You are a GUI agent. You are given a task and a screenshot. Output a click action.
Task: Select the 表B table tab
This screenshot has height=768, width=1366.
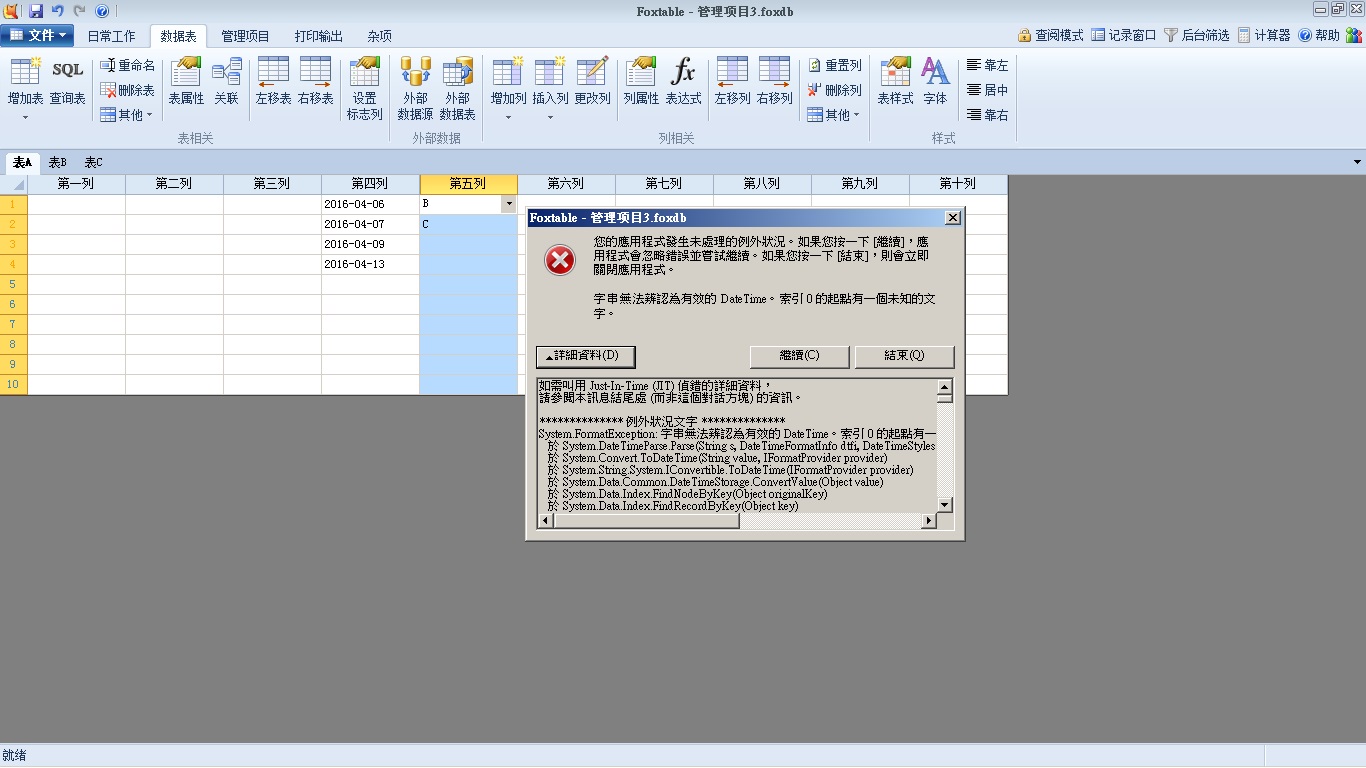pyautogui.click(x=57, y=162)
